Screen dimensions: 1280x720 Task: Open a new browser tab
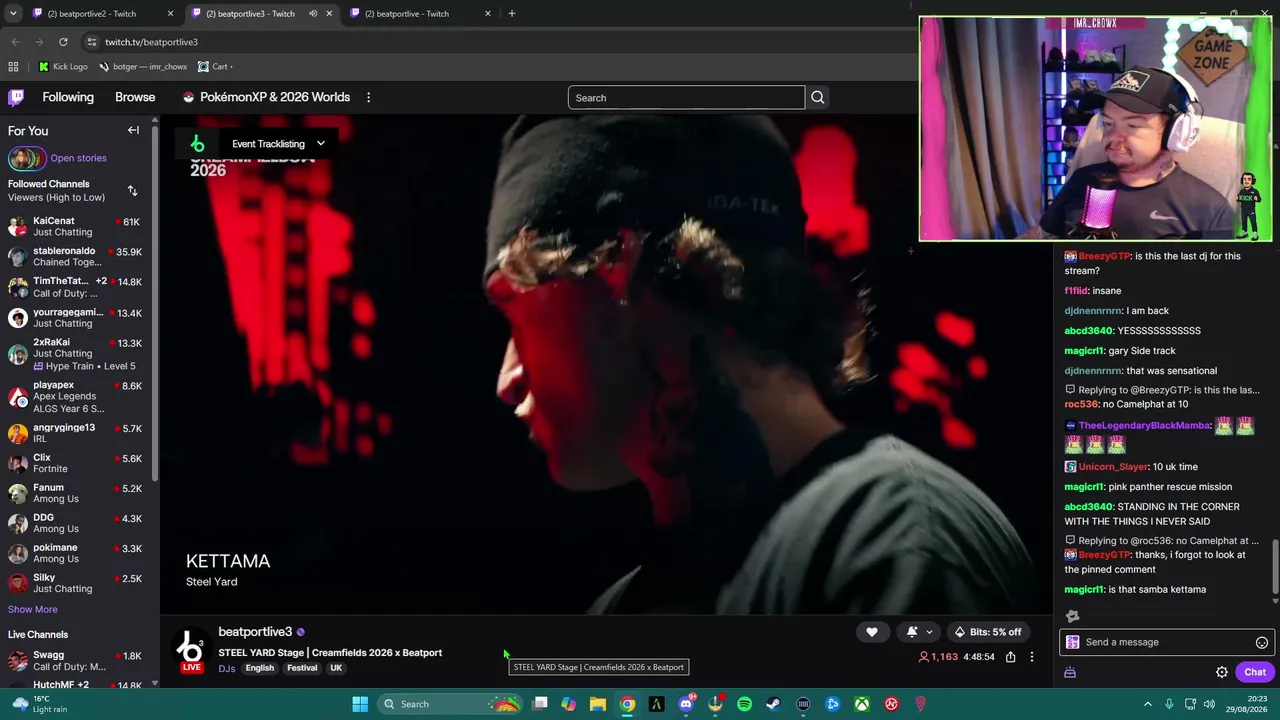pos(512,14)
